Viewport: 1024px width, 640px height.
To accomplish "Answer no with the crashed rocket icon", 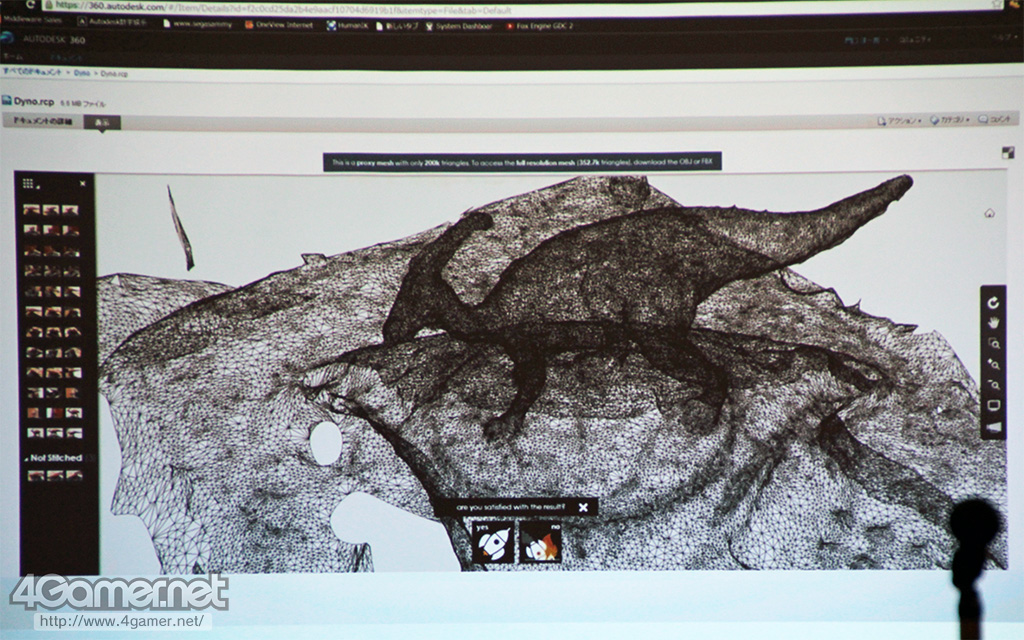I will point(540,541).
